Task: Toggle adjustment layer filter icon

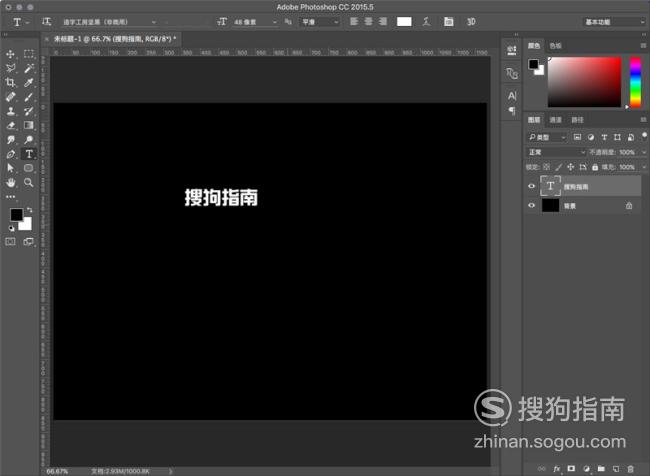Action: [x=591, y=137]
